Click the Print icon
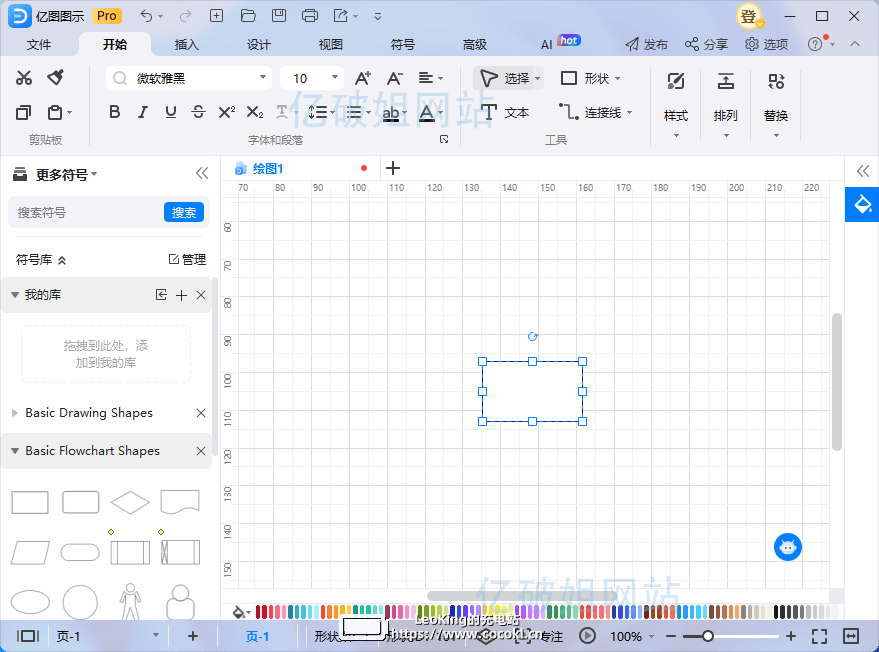Viewport: 879px width, 652px height. tap(310, 16)
